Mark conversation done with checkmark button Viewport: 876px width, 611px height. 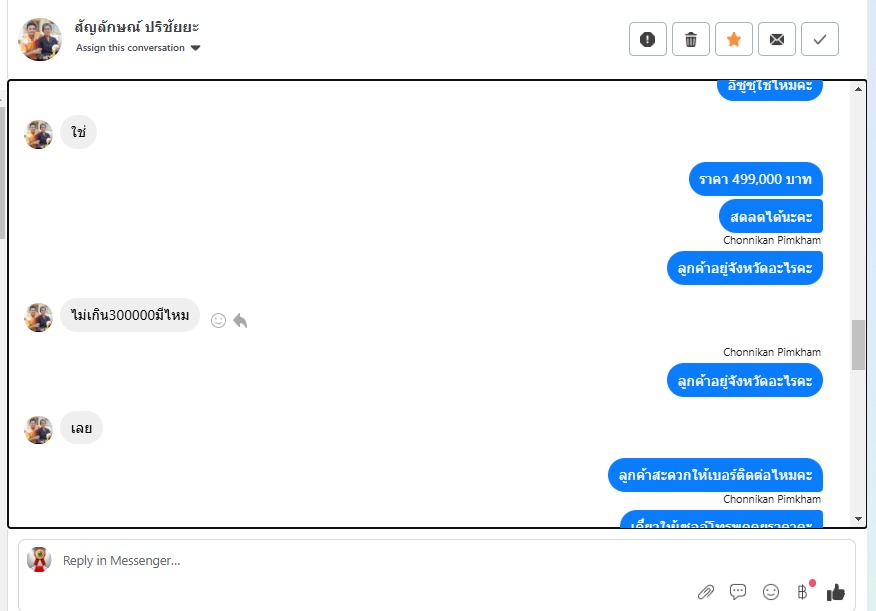820,39
